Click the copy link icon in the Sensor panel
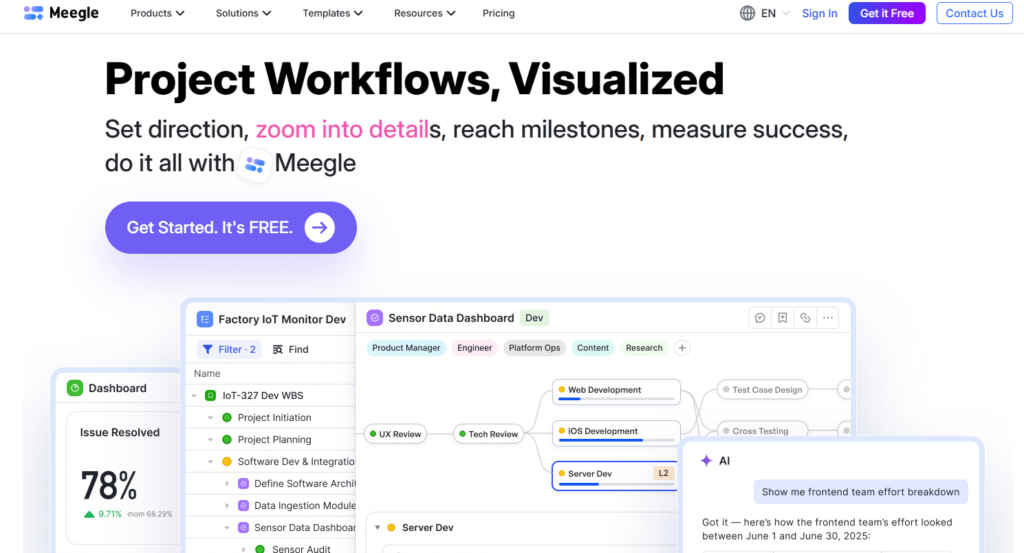Image resolution: width=1024 pixels, height=553 pixels. [x=805, y=318]
